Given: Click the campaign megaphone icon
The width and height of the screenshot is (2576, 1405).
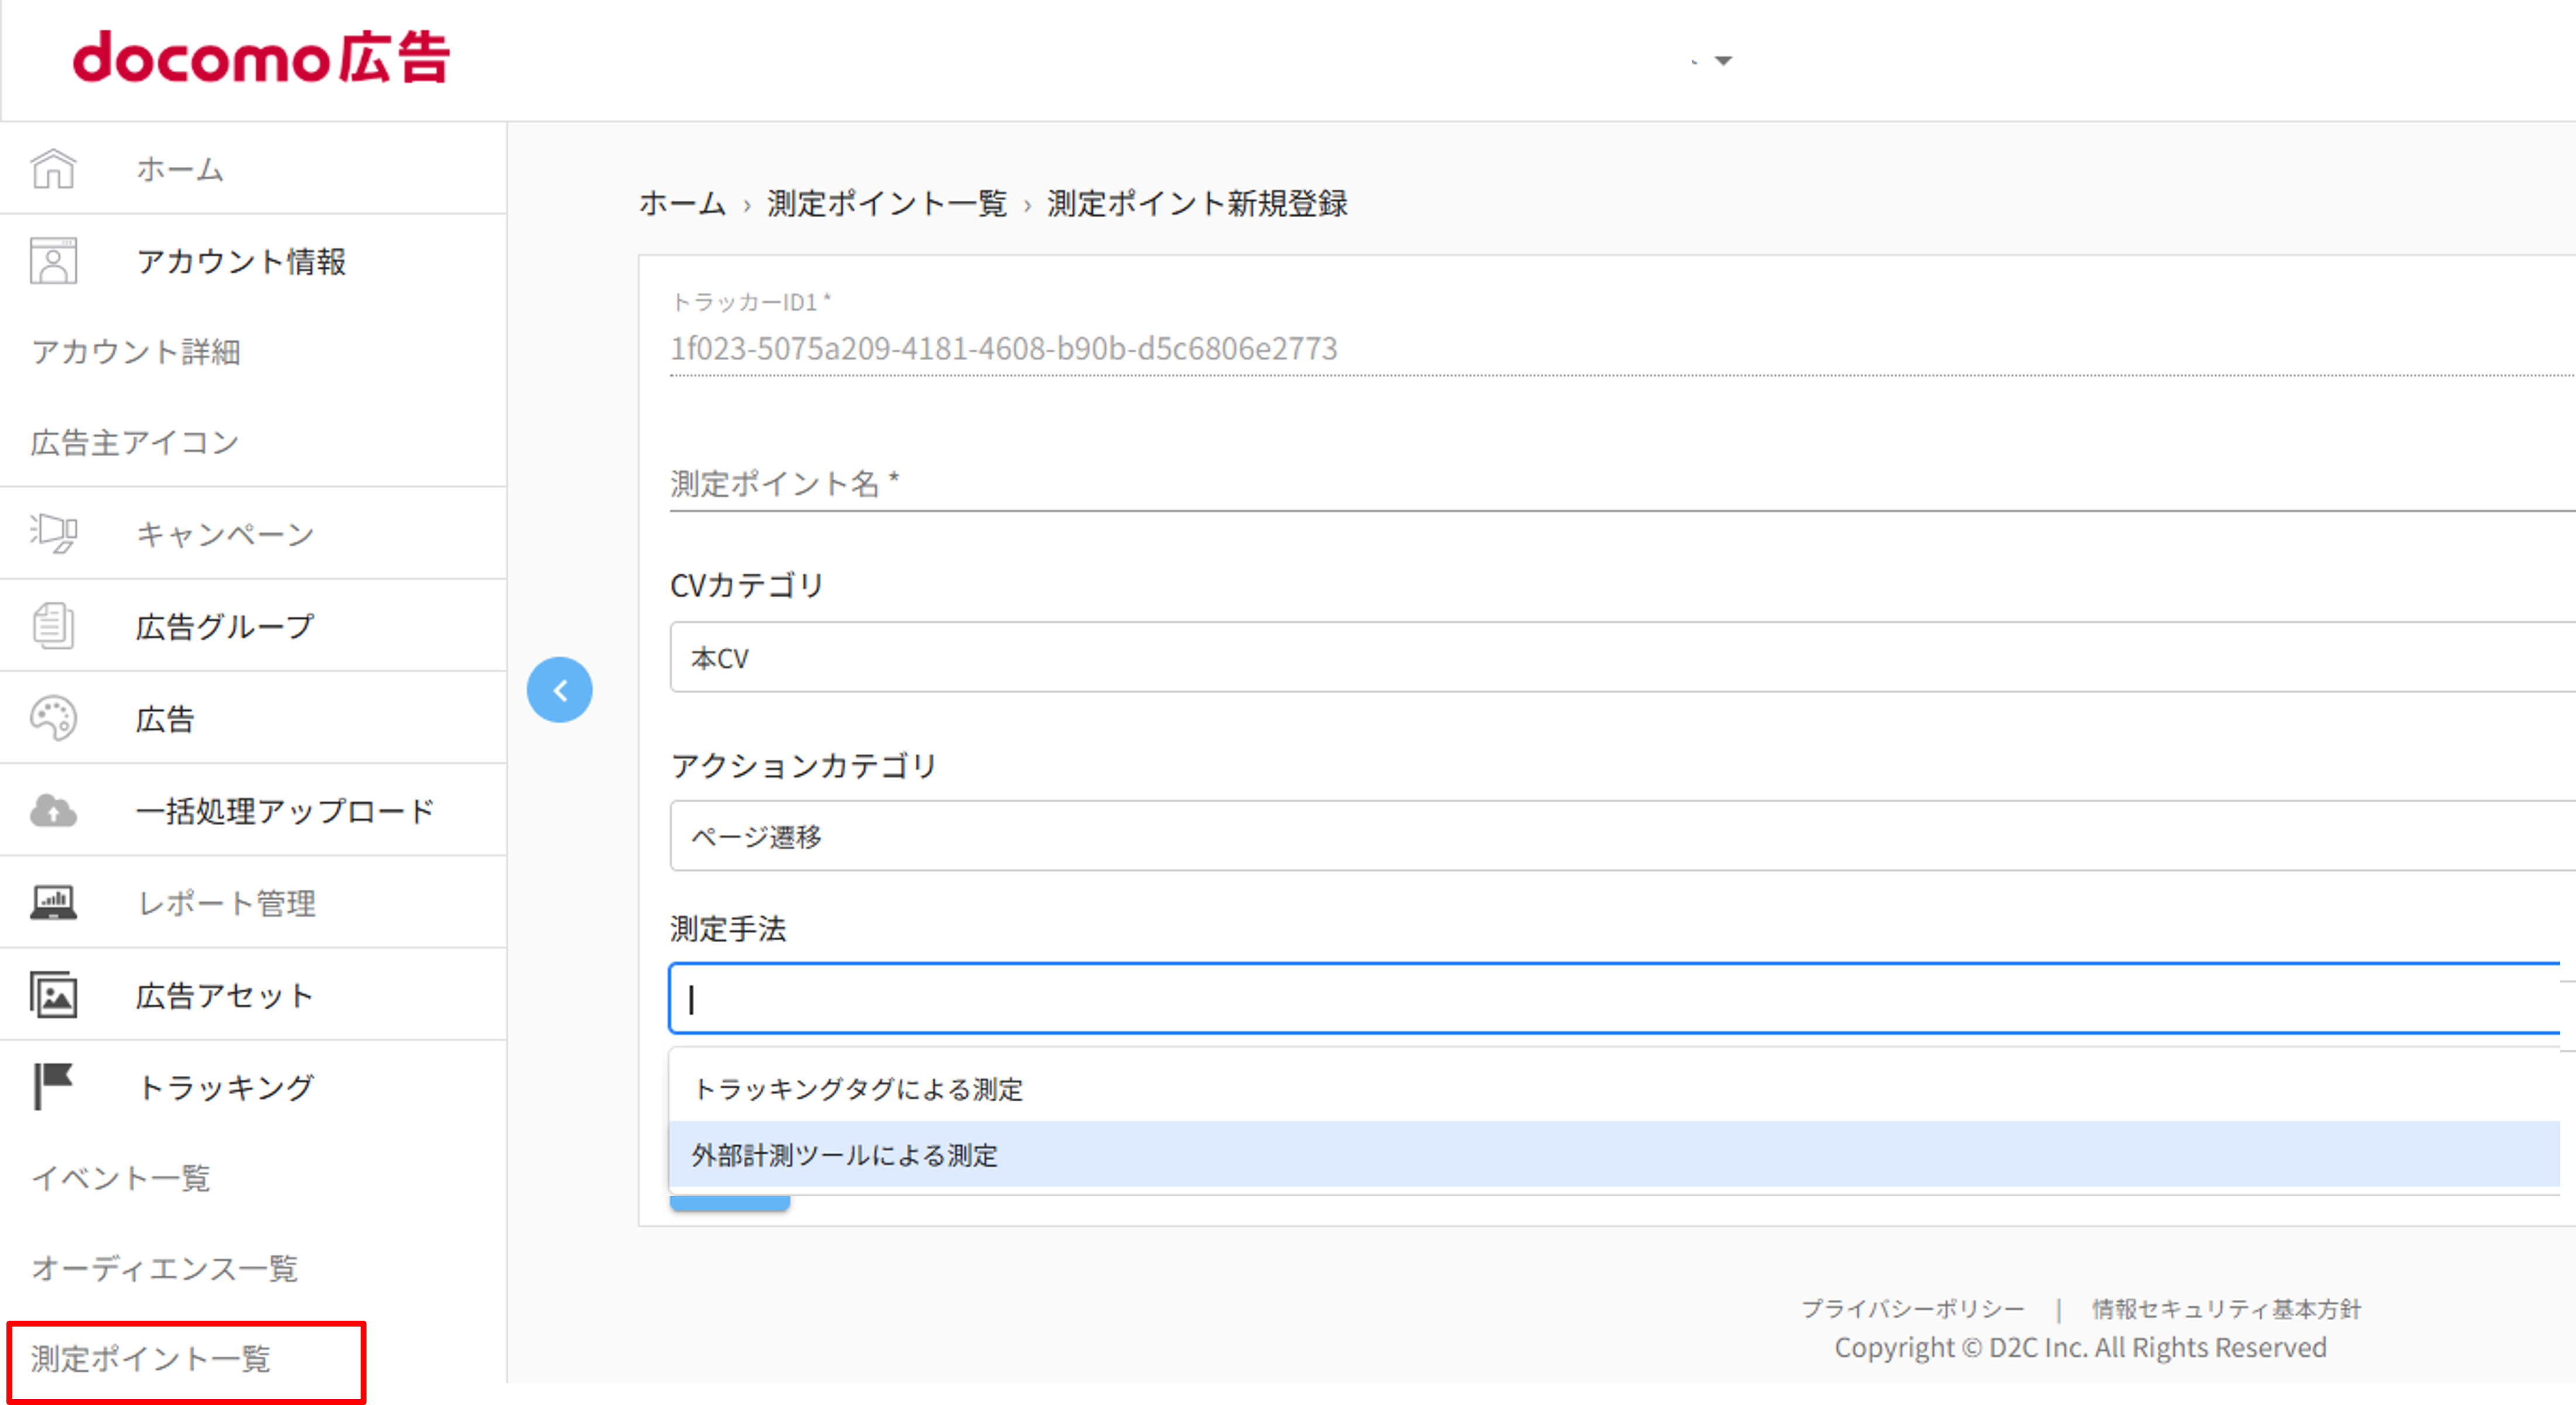Looking at the screenshot, I should [53, 533].
